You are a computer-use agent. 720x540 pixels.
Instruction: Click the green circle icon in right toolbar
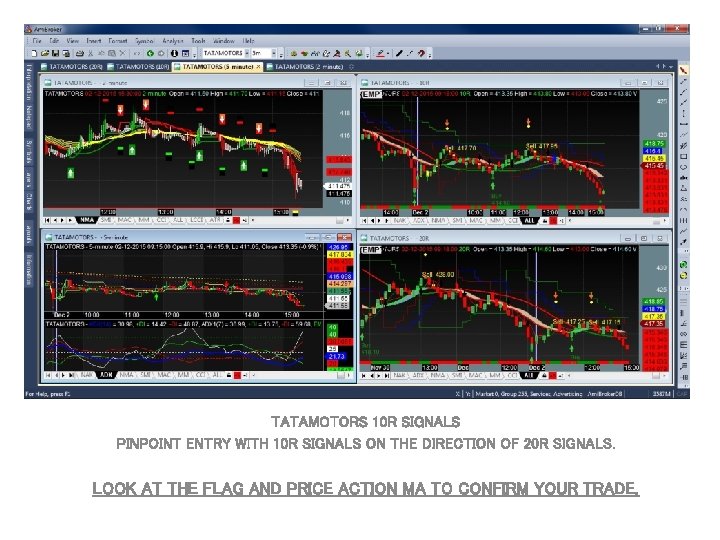pos(684,264)
